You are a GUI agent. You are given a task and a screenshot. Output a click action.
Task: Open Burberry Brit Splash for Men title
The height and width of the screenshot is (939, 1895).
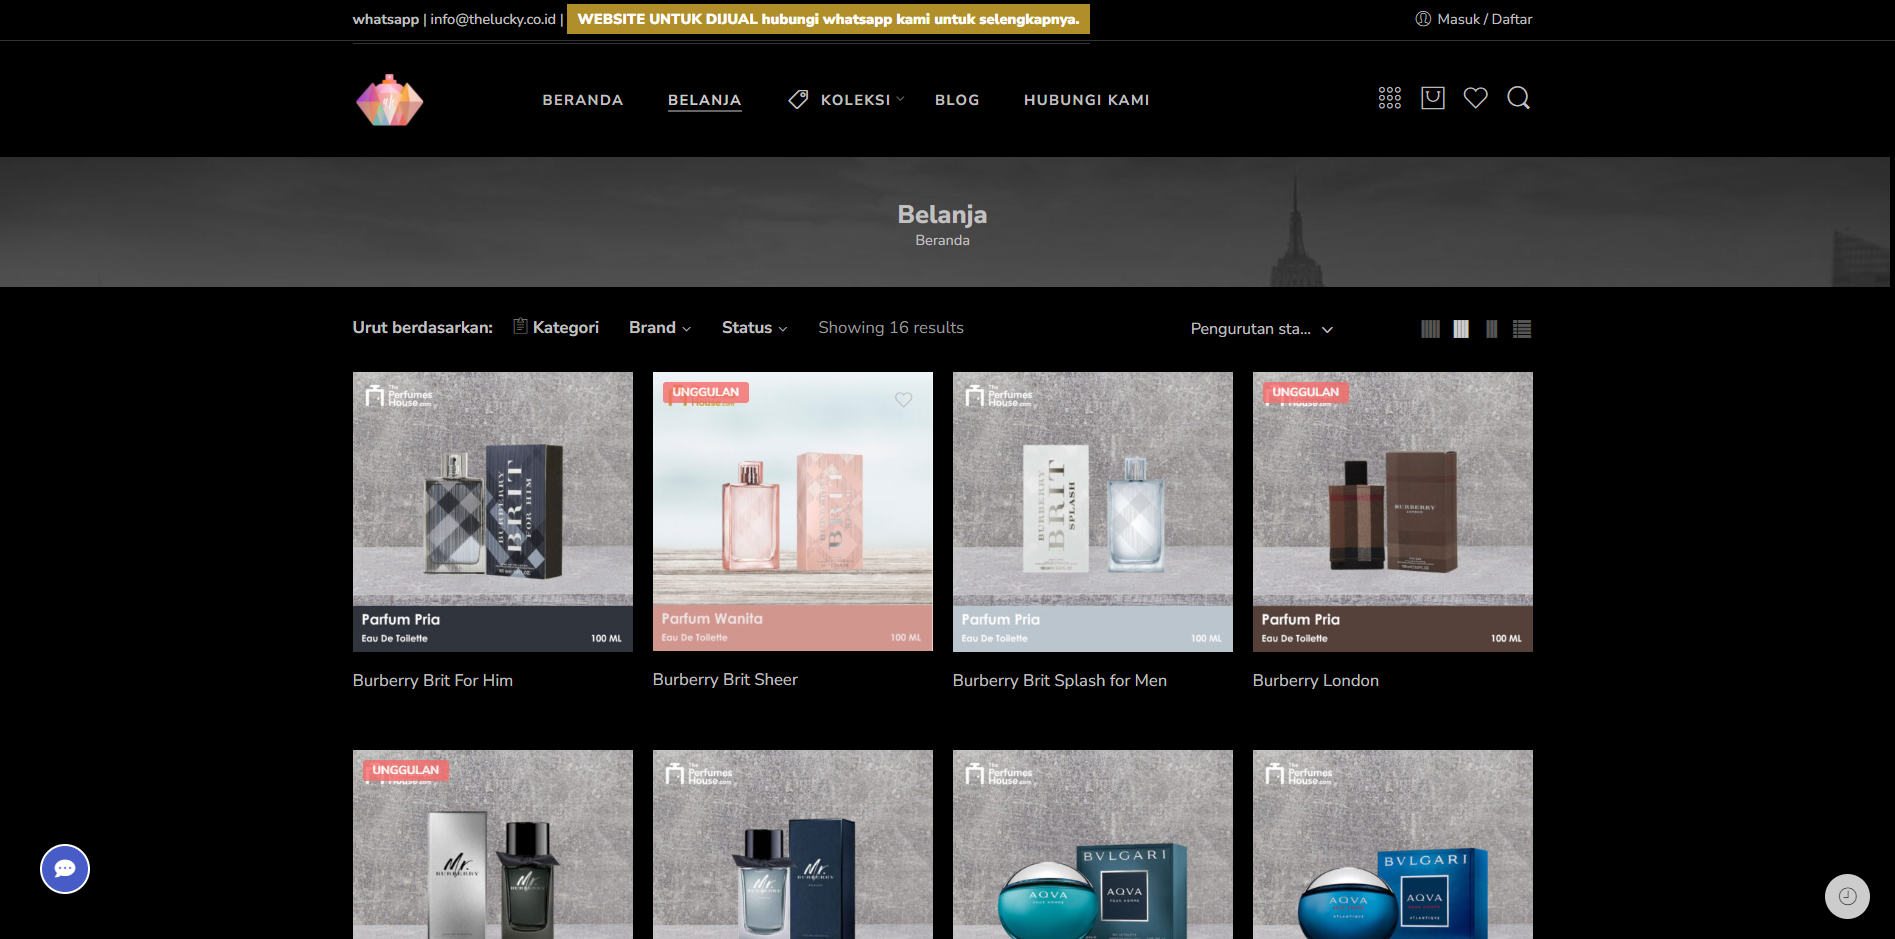click(1060, 680)
